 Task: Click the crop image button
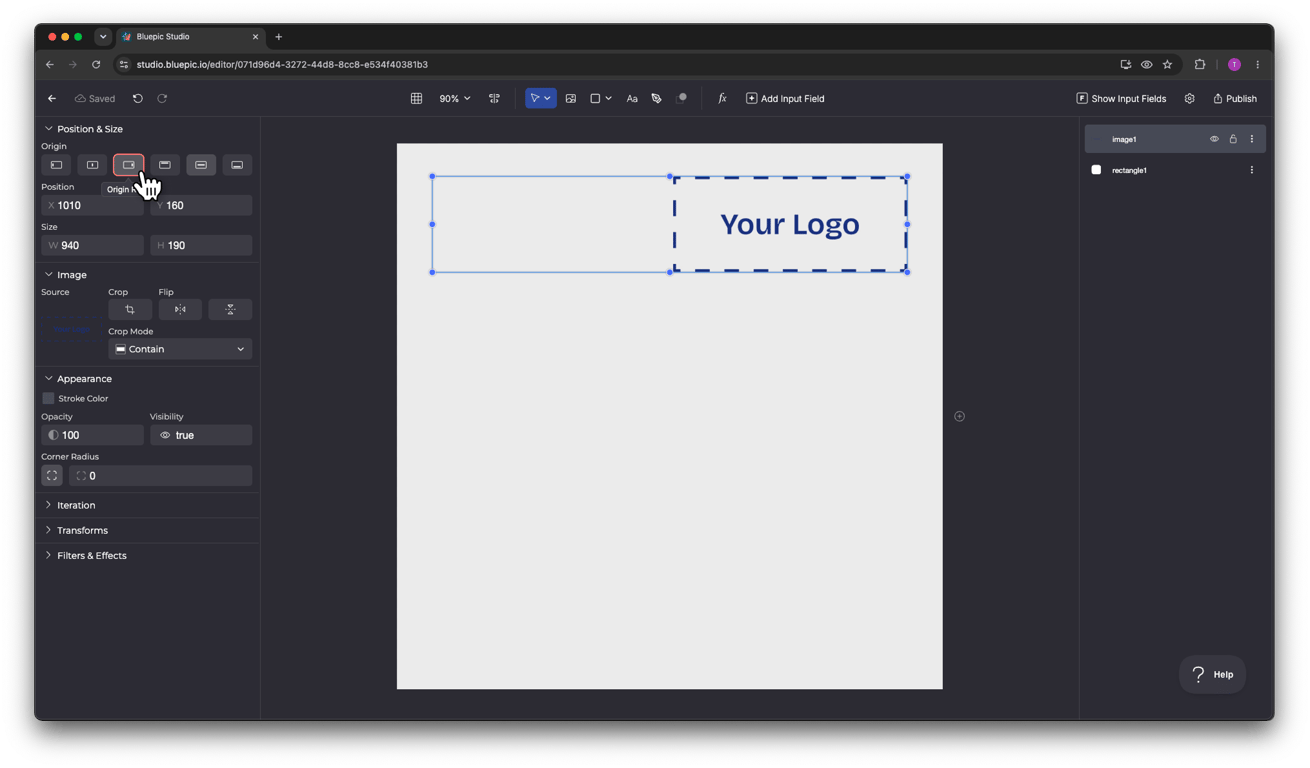(x=130, y=309)
